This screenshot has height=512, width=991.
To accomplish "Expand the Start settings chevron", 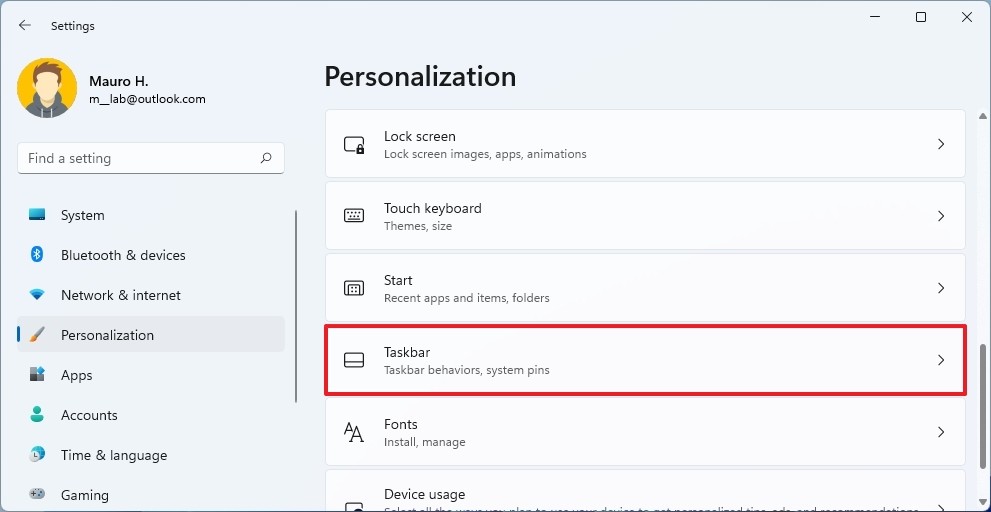I will click(940, 288).
